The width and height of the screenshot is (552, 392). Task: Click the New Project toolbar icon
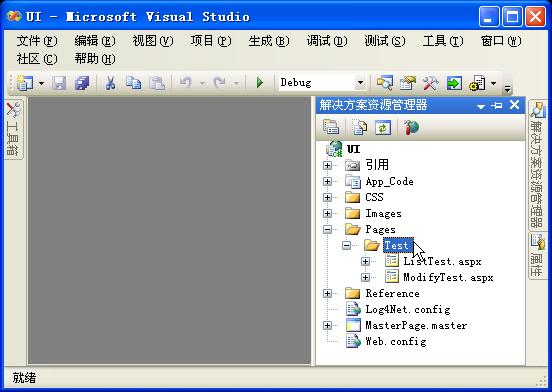click(x=25, y=83)
